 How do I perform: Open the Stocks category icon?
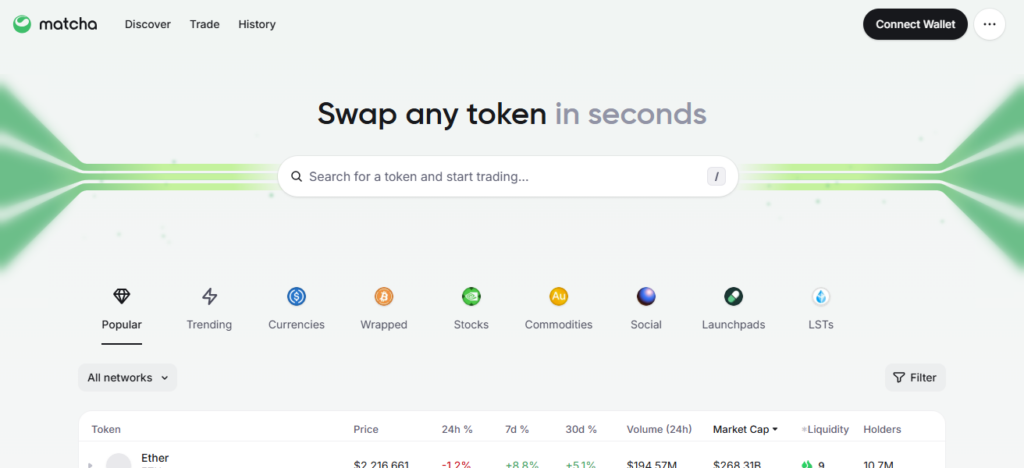click(x=471, y=296)
